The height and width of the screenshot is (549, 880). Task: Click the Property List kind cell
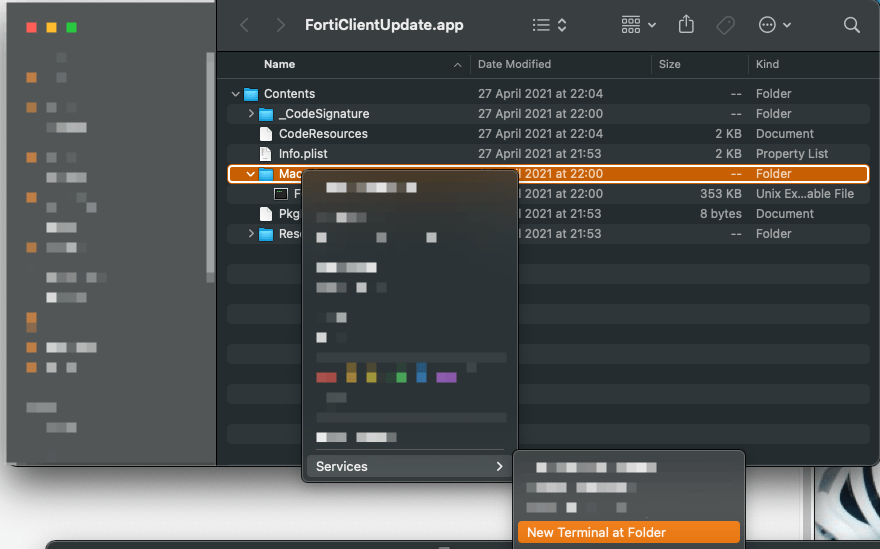[x=792, y=154]
